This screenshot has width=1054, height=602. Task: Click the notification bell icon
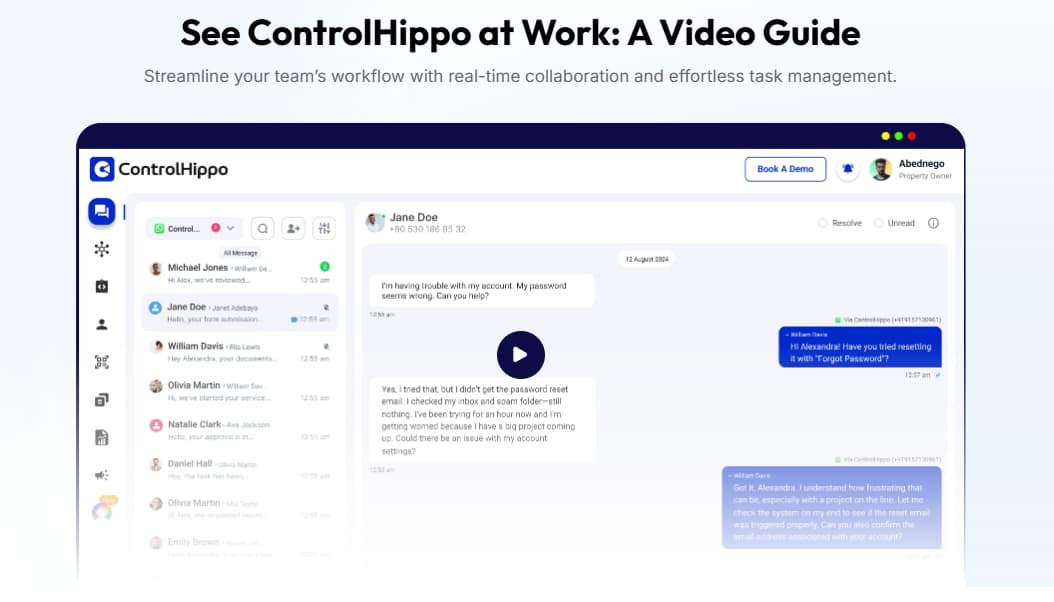point(848,169)
